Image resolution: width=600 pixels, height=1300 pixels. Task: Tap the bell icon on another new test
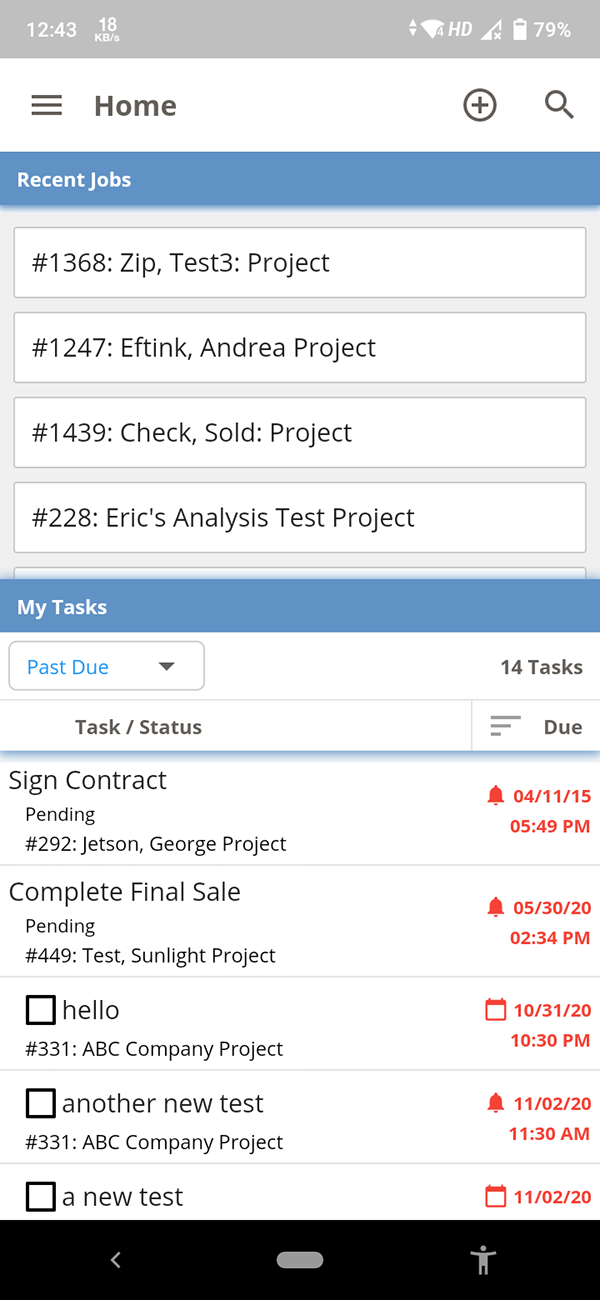(495, 1103)
